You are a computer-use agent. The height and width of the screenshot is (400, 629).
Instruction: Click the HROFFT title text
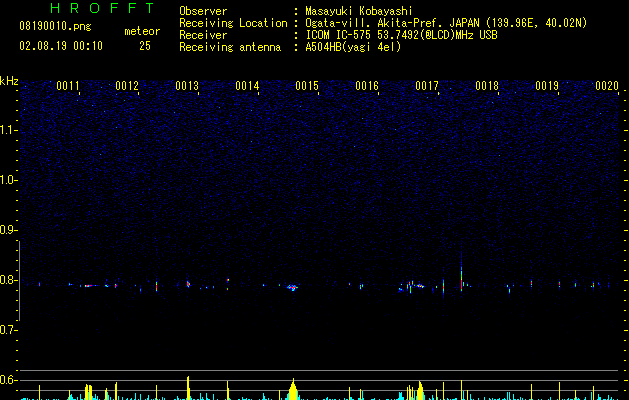coord(102,8)
